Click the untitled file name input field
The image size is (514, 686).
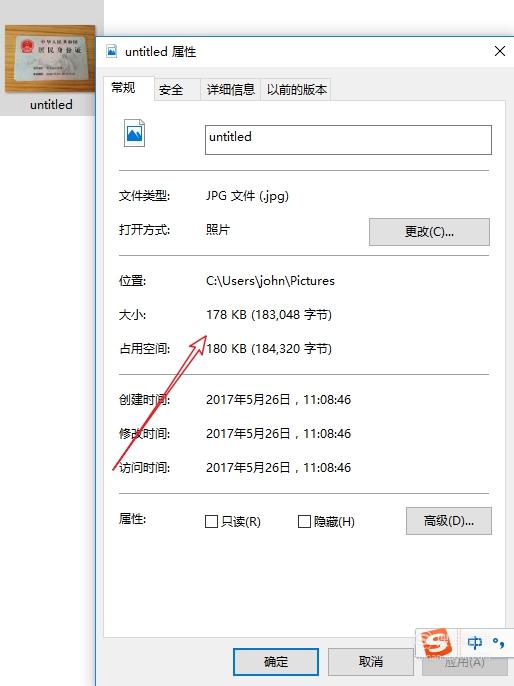(348, 140)
